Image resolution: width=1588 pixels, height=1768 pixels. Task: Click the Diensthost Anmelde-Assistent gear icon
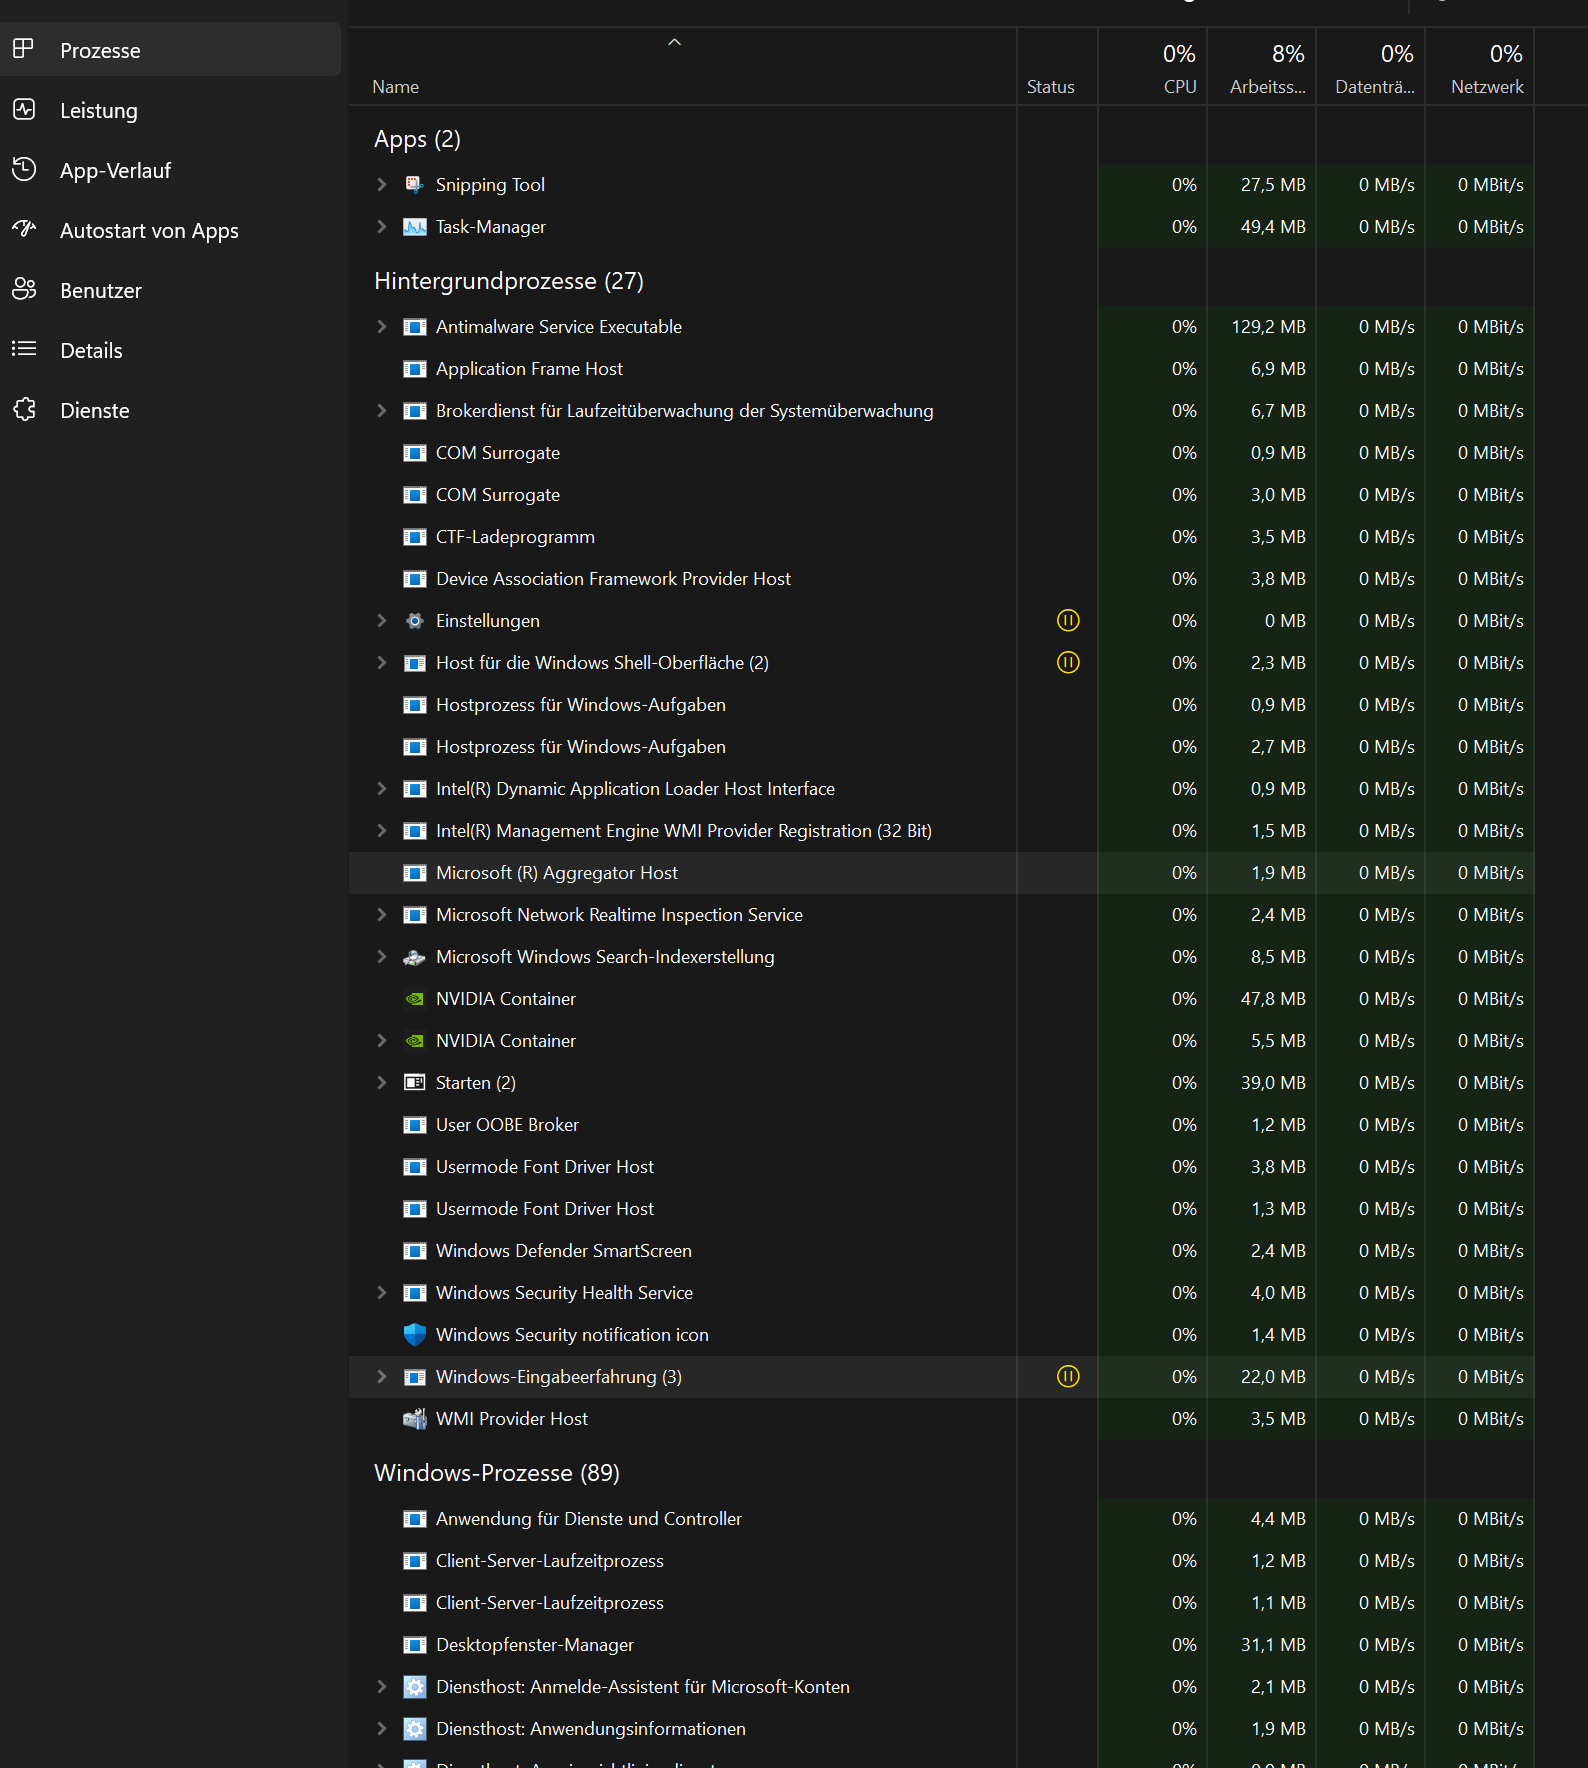pyautogui.click(x=414, y=1687)
